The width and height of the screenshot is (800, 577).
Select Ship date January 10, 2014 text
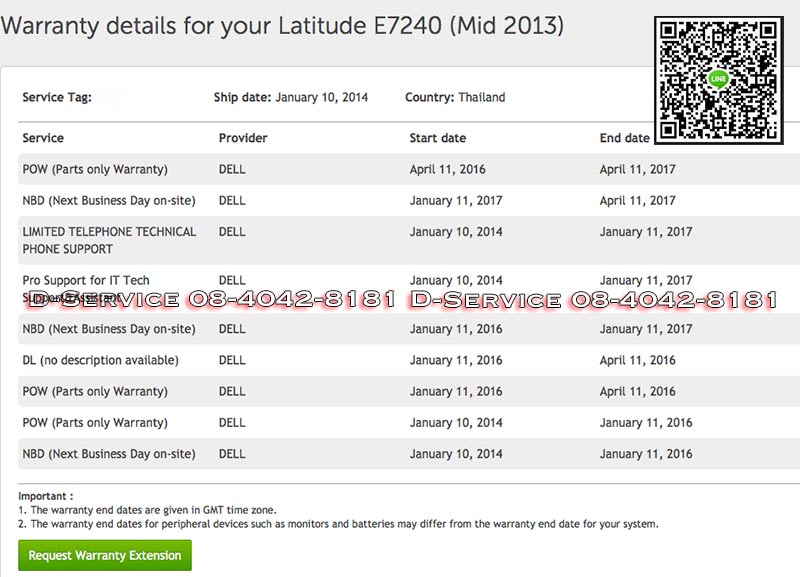(x=291, y=97)
